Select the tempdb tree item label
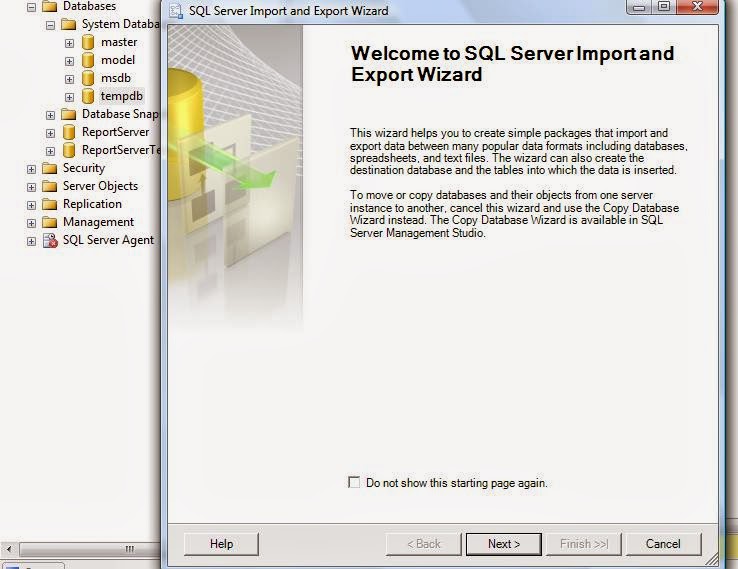 (x=121, y=96)
